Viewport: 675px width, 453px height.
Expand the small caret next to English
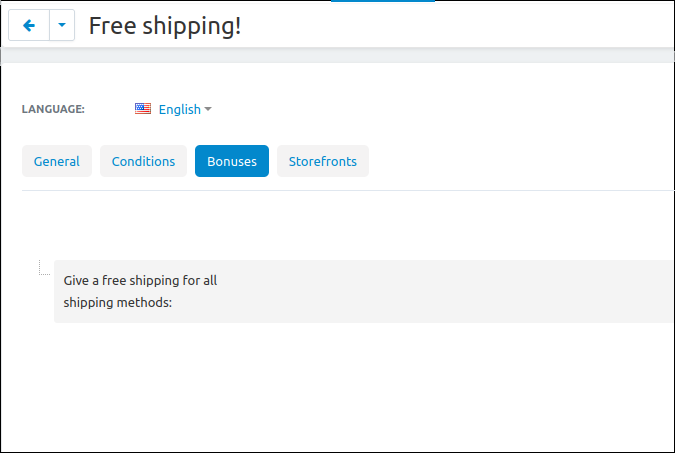[208, 109]
